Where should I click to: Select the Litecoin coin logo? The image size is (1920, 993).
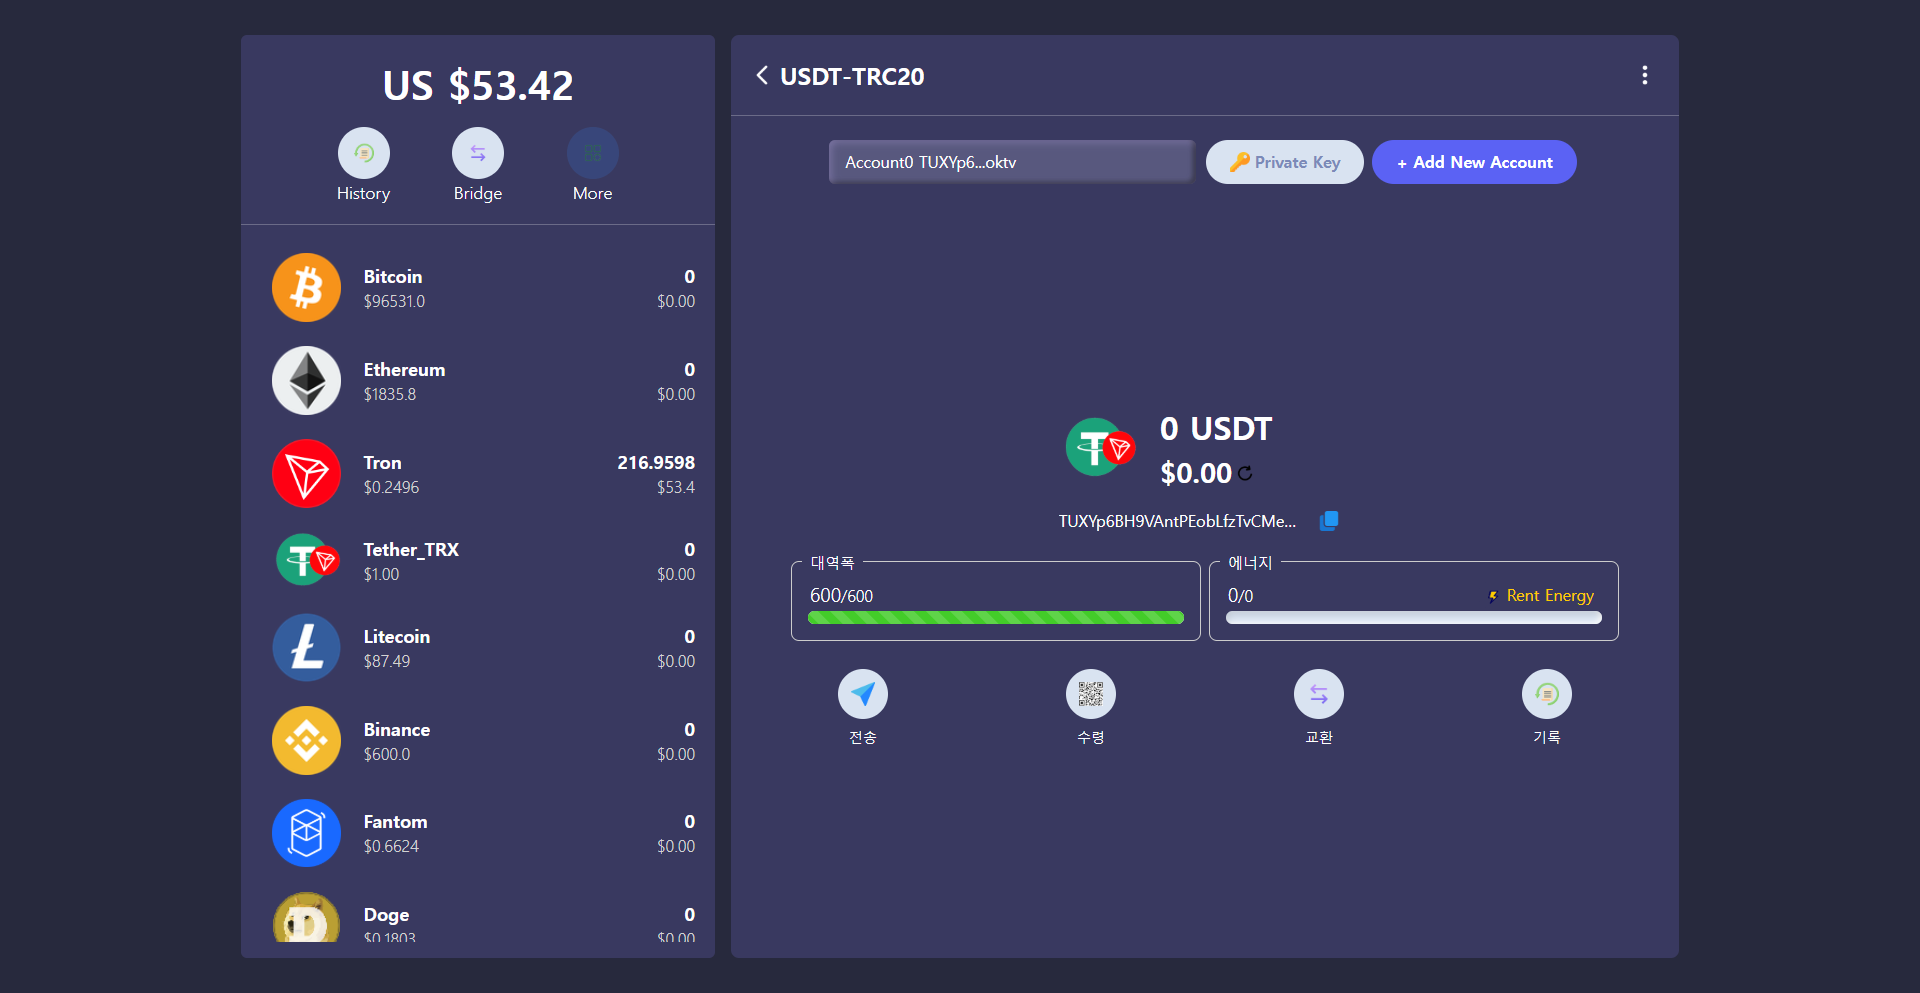(307, 647)
